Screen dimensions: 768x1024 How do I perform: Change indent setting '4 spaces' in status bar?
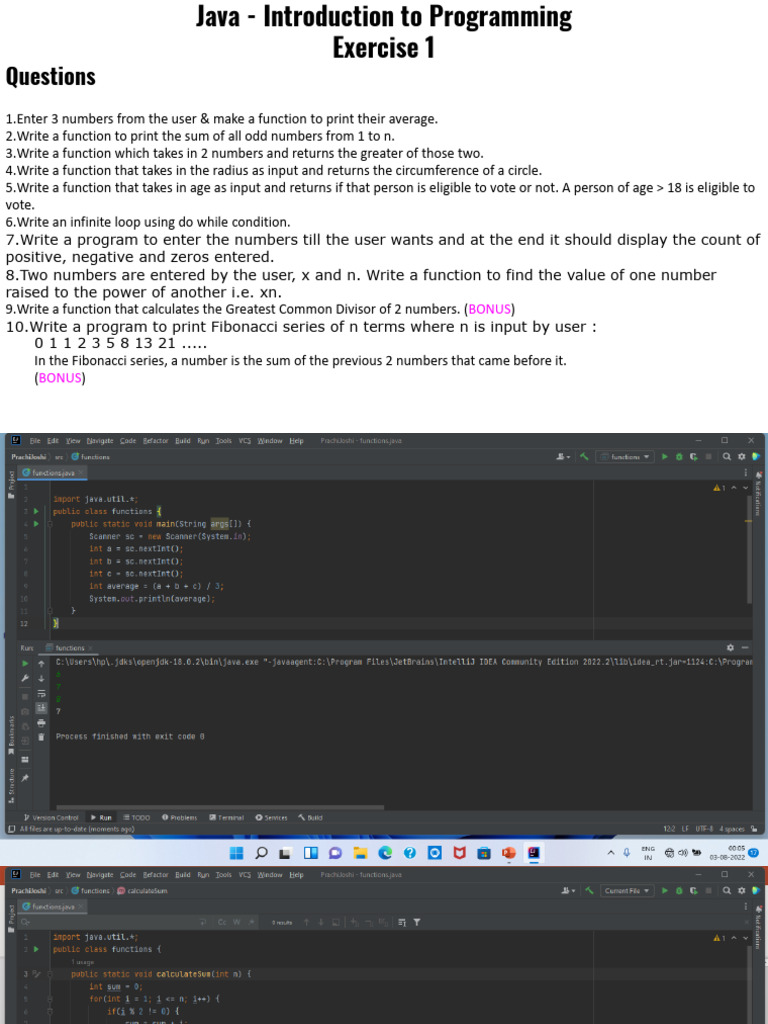[x=731, y=829]
